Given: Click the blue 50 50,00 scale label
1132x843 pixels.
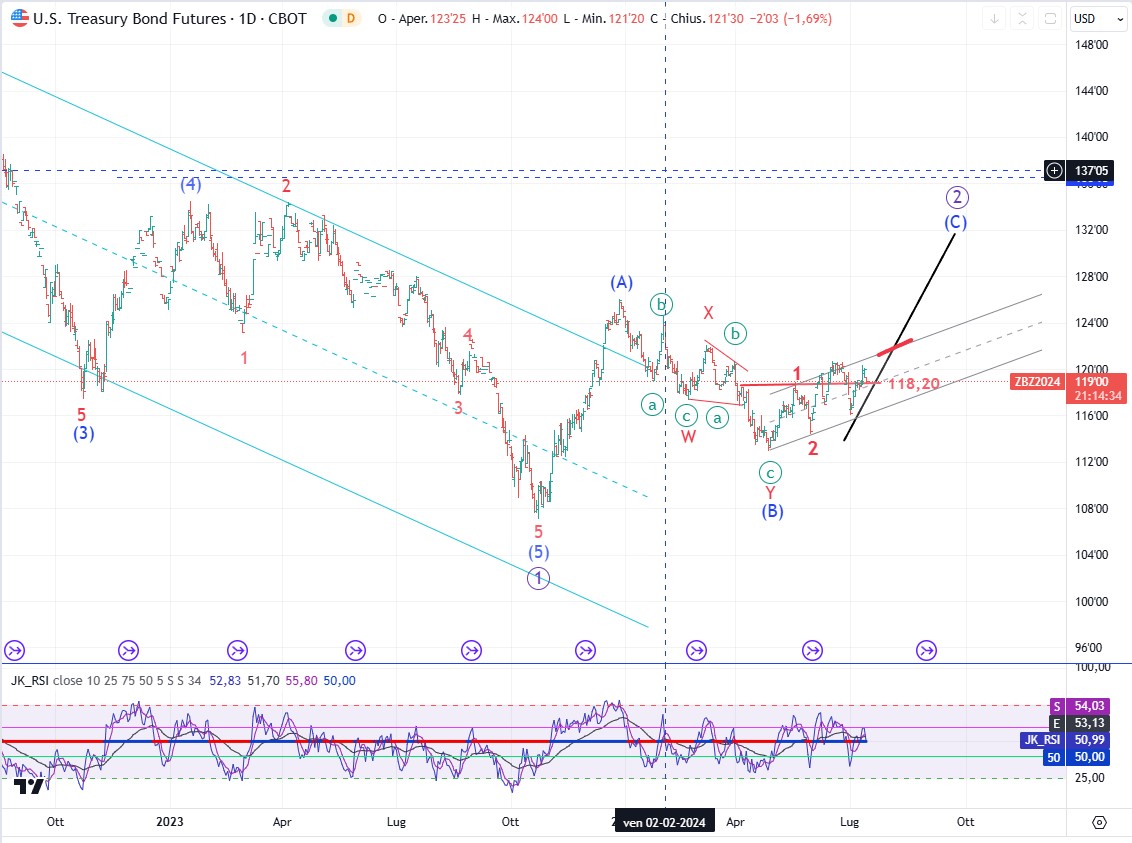Looking at the screenshot, I should (x=1076, y=757).
